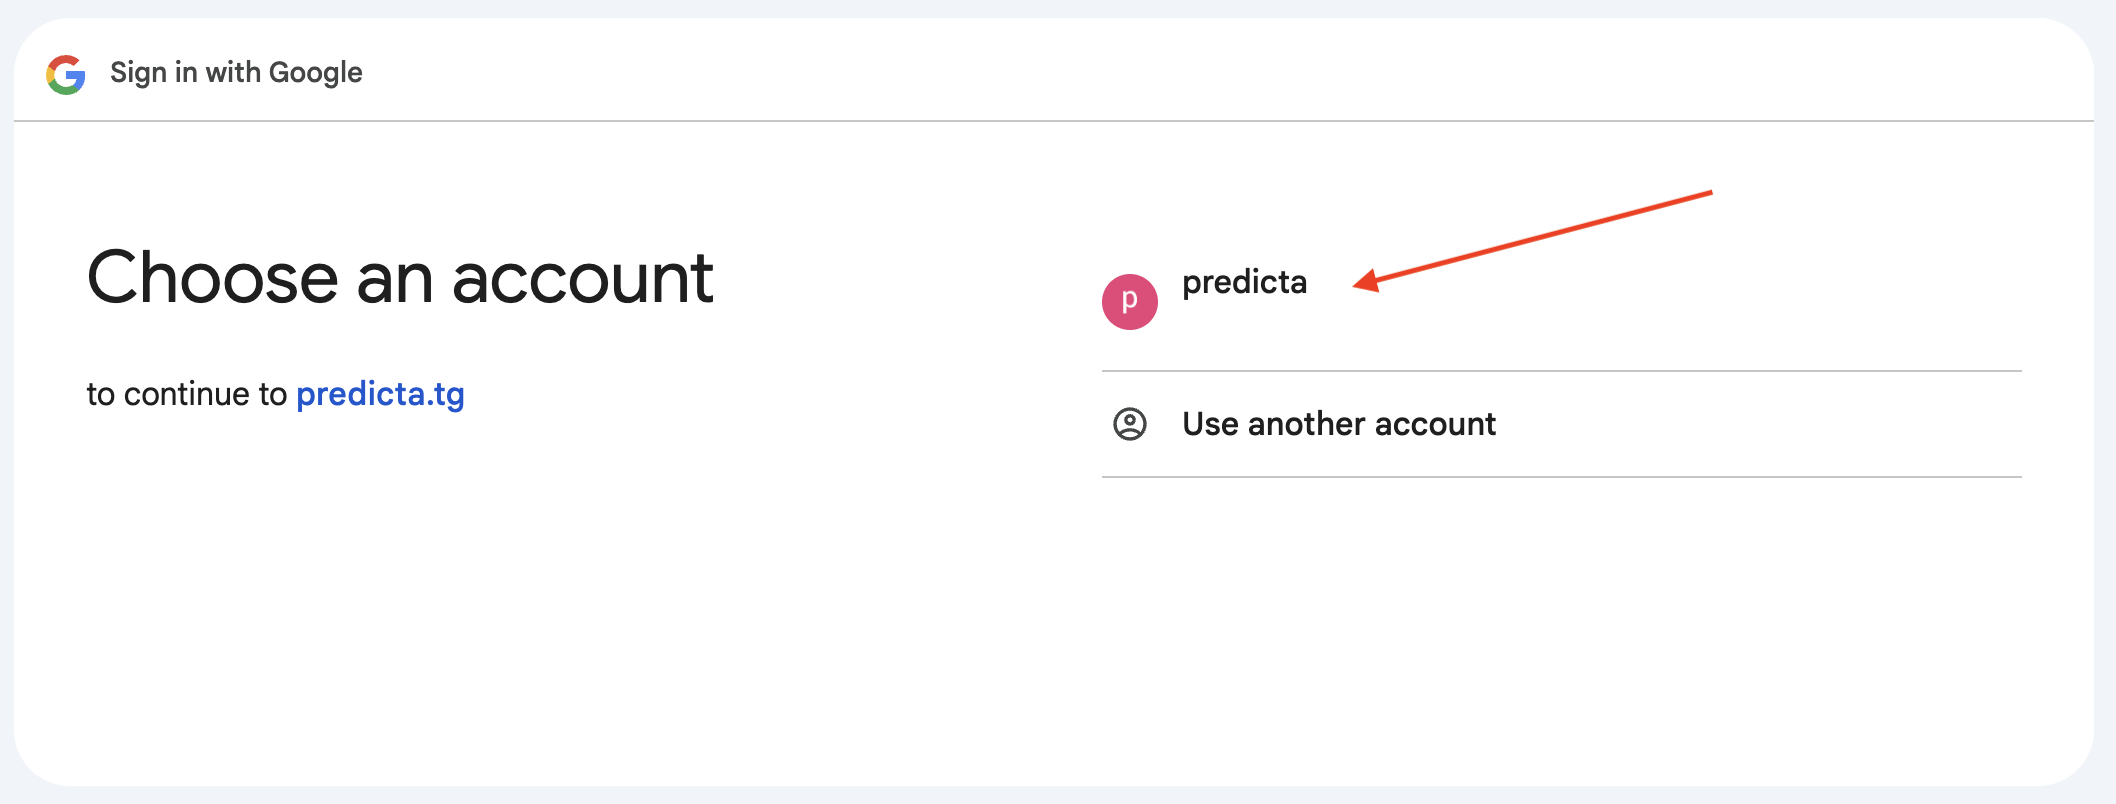Click the word "Choose" in the main heading
The height and width of the screenshot is (804, 2116).
click(212, 278)
